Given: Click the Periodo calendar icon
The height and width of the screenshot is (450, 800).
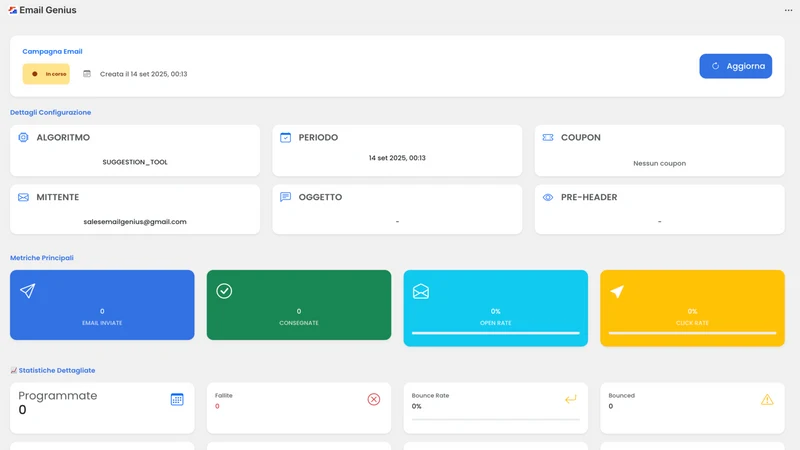Looking at the screenshot, I should tap(285, 137).
